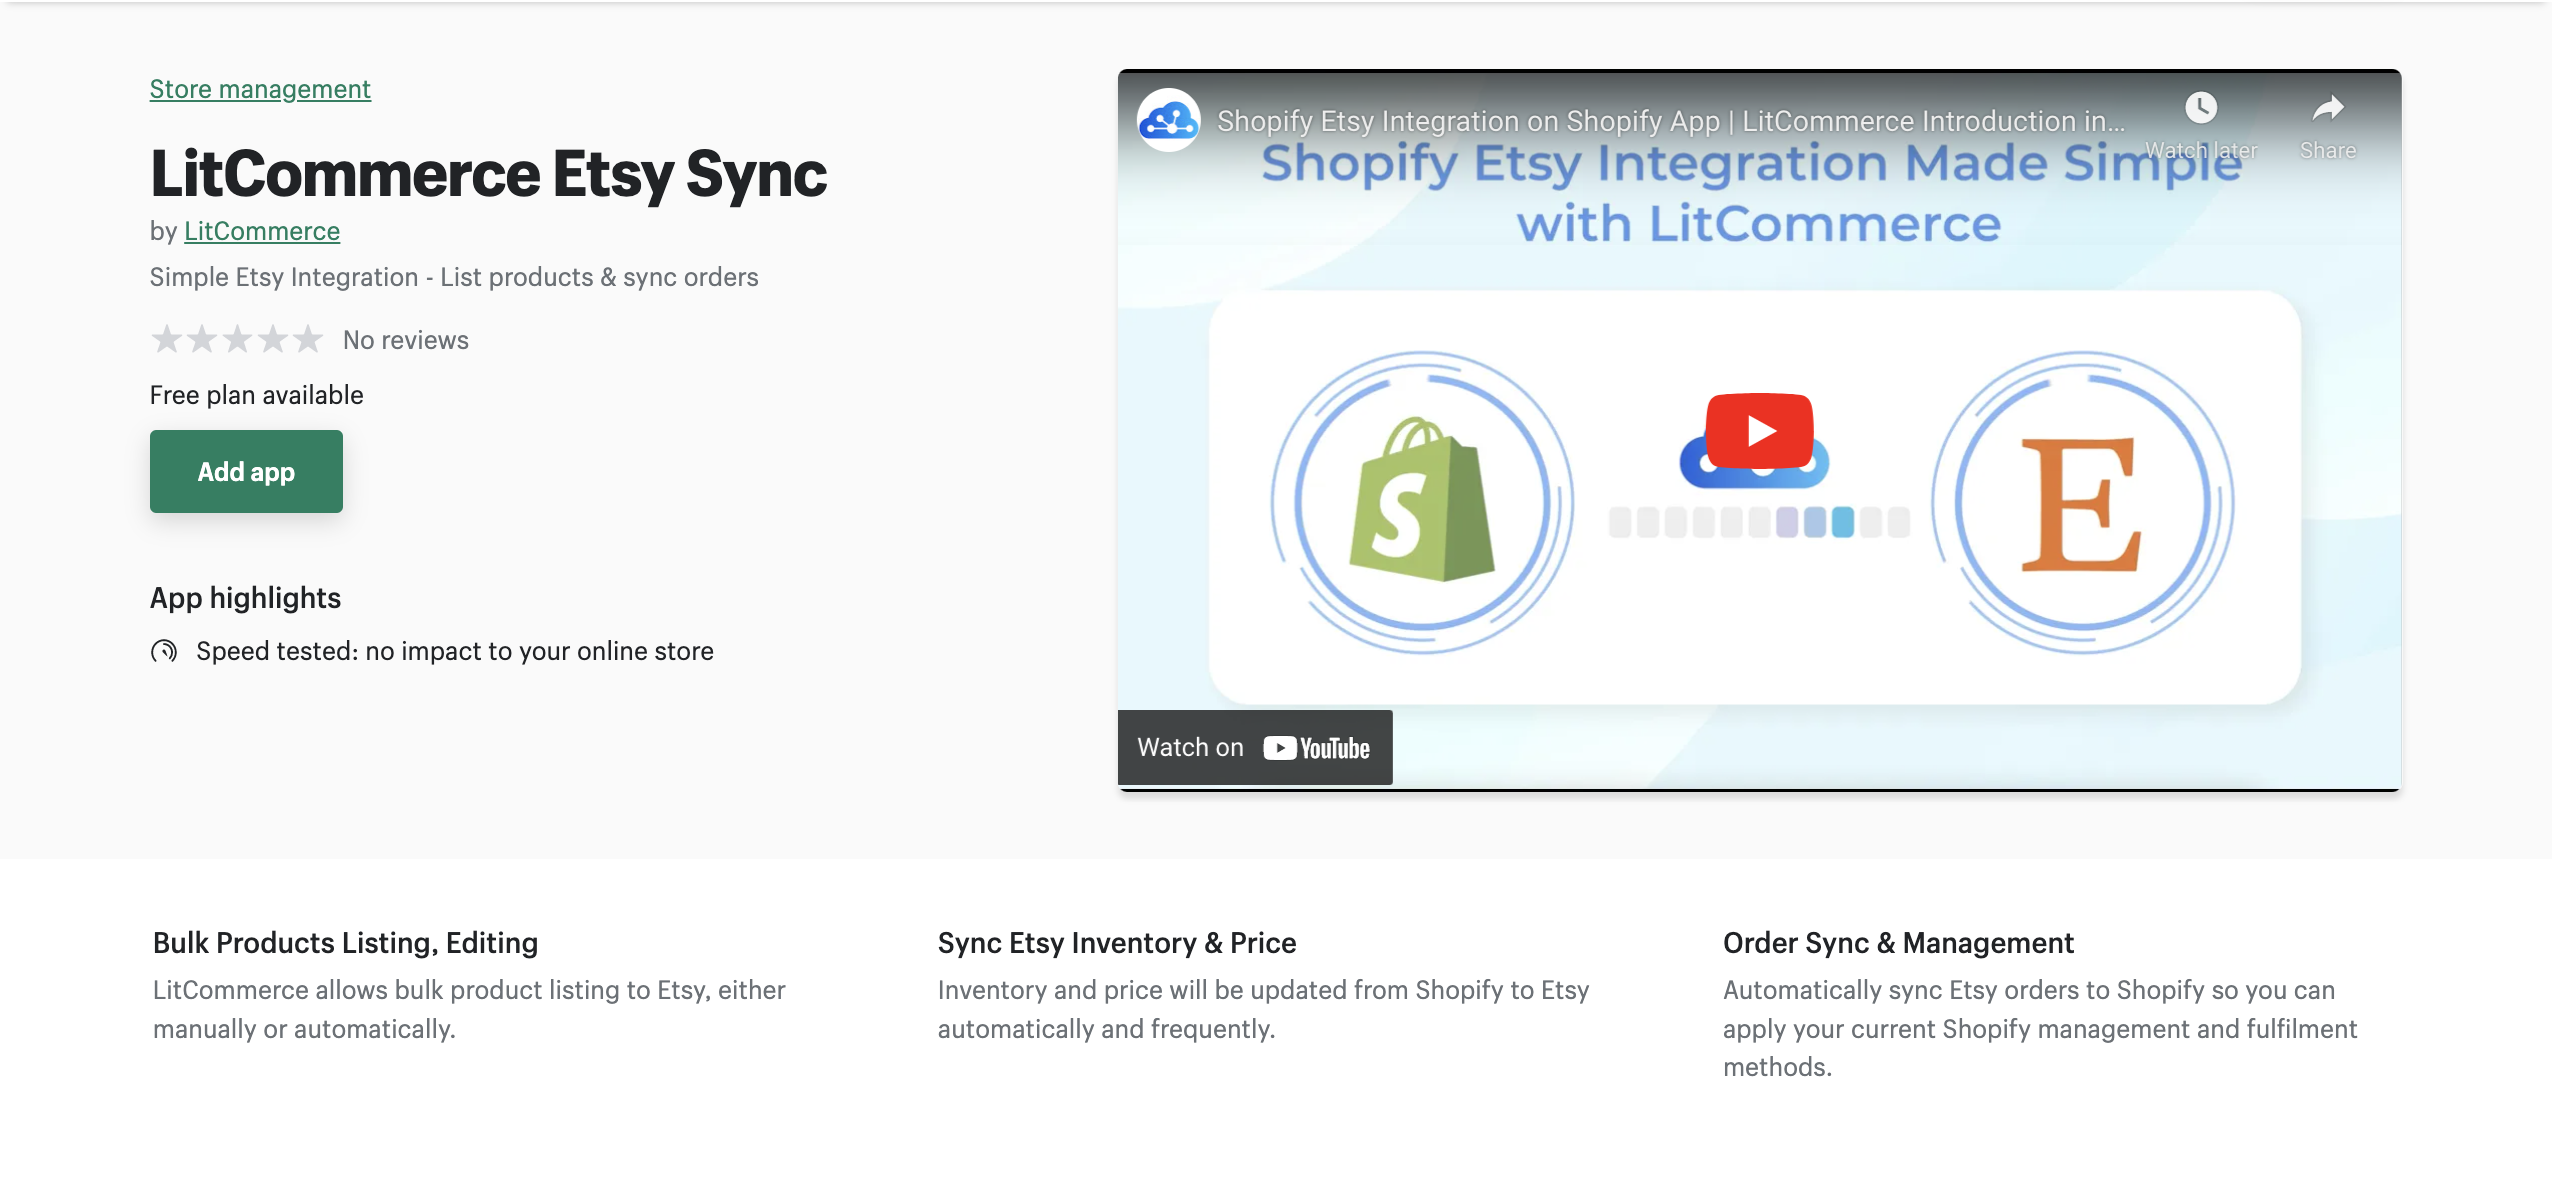The image size is (2552, 1180).
Task: Click the speed tested gauge icon
Action: 164,651
